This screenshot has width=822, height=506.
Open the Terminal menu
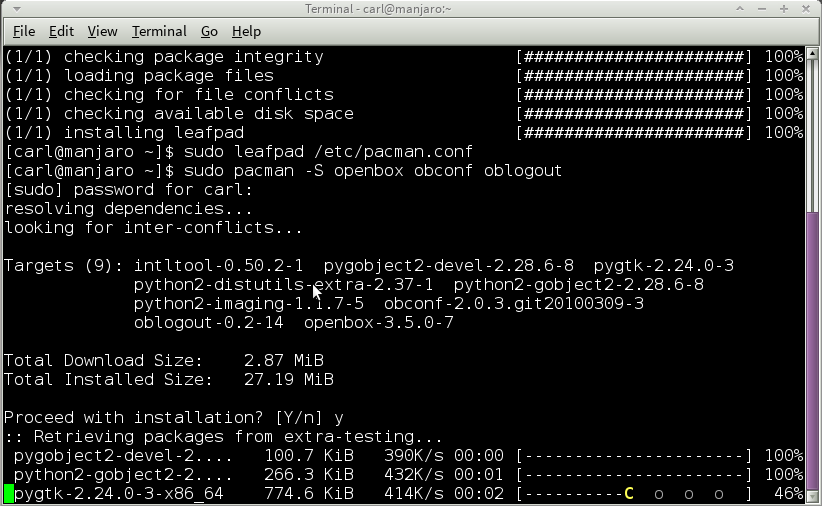(x=158, y=31)
